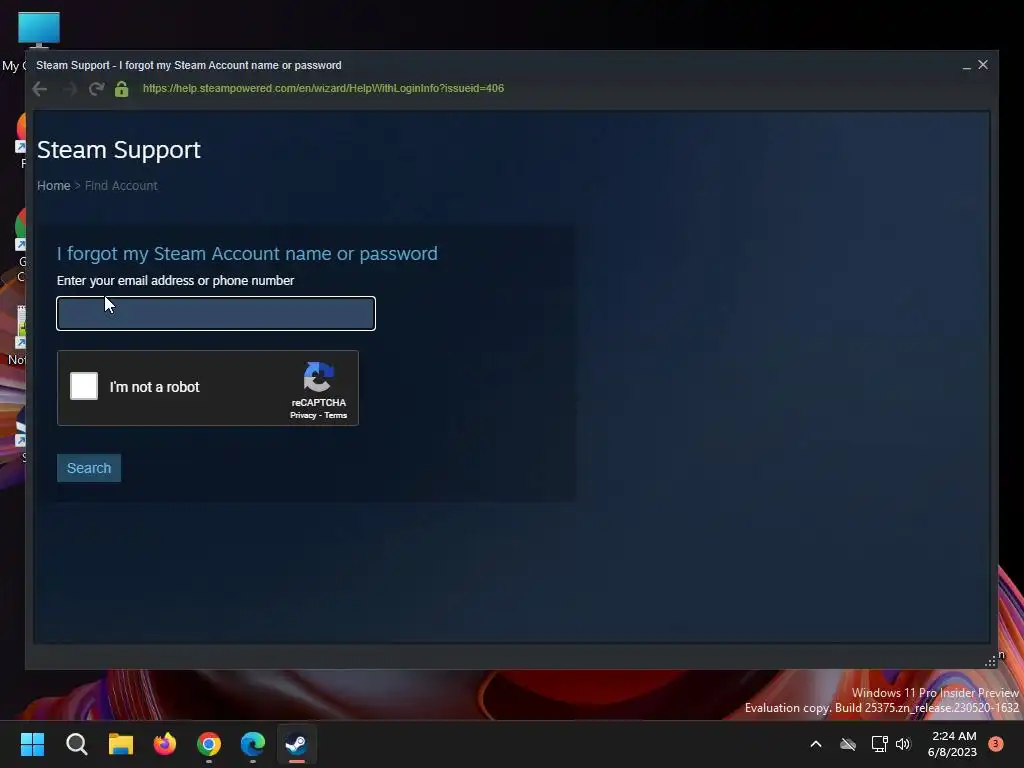Open the notification badge showing 3

pos(996,744)
